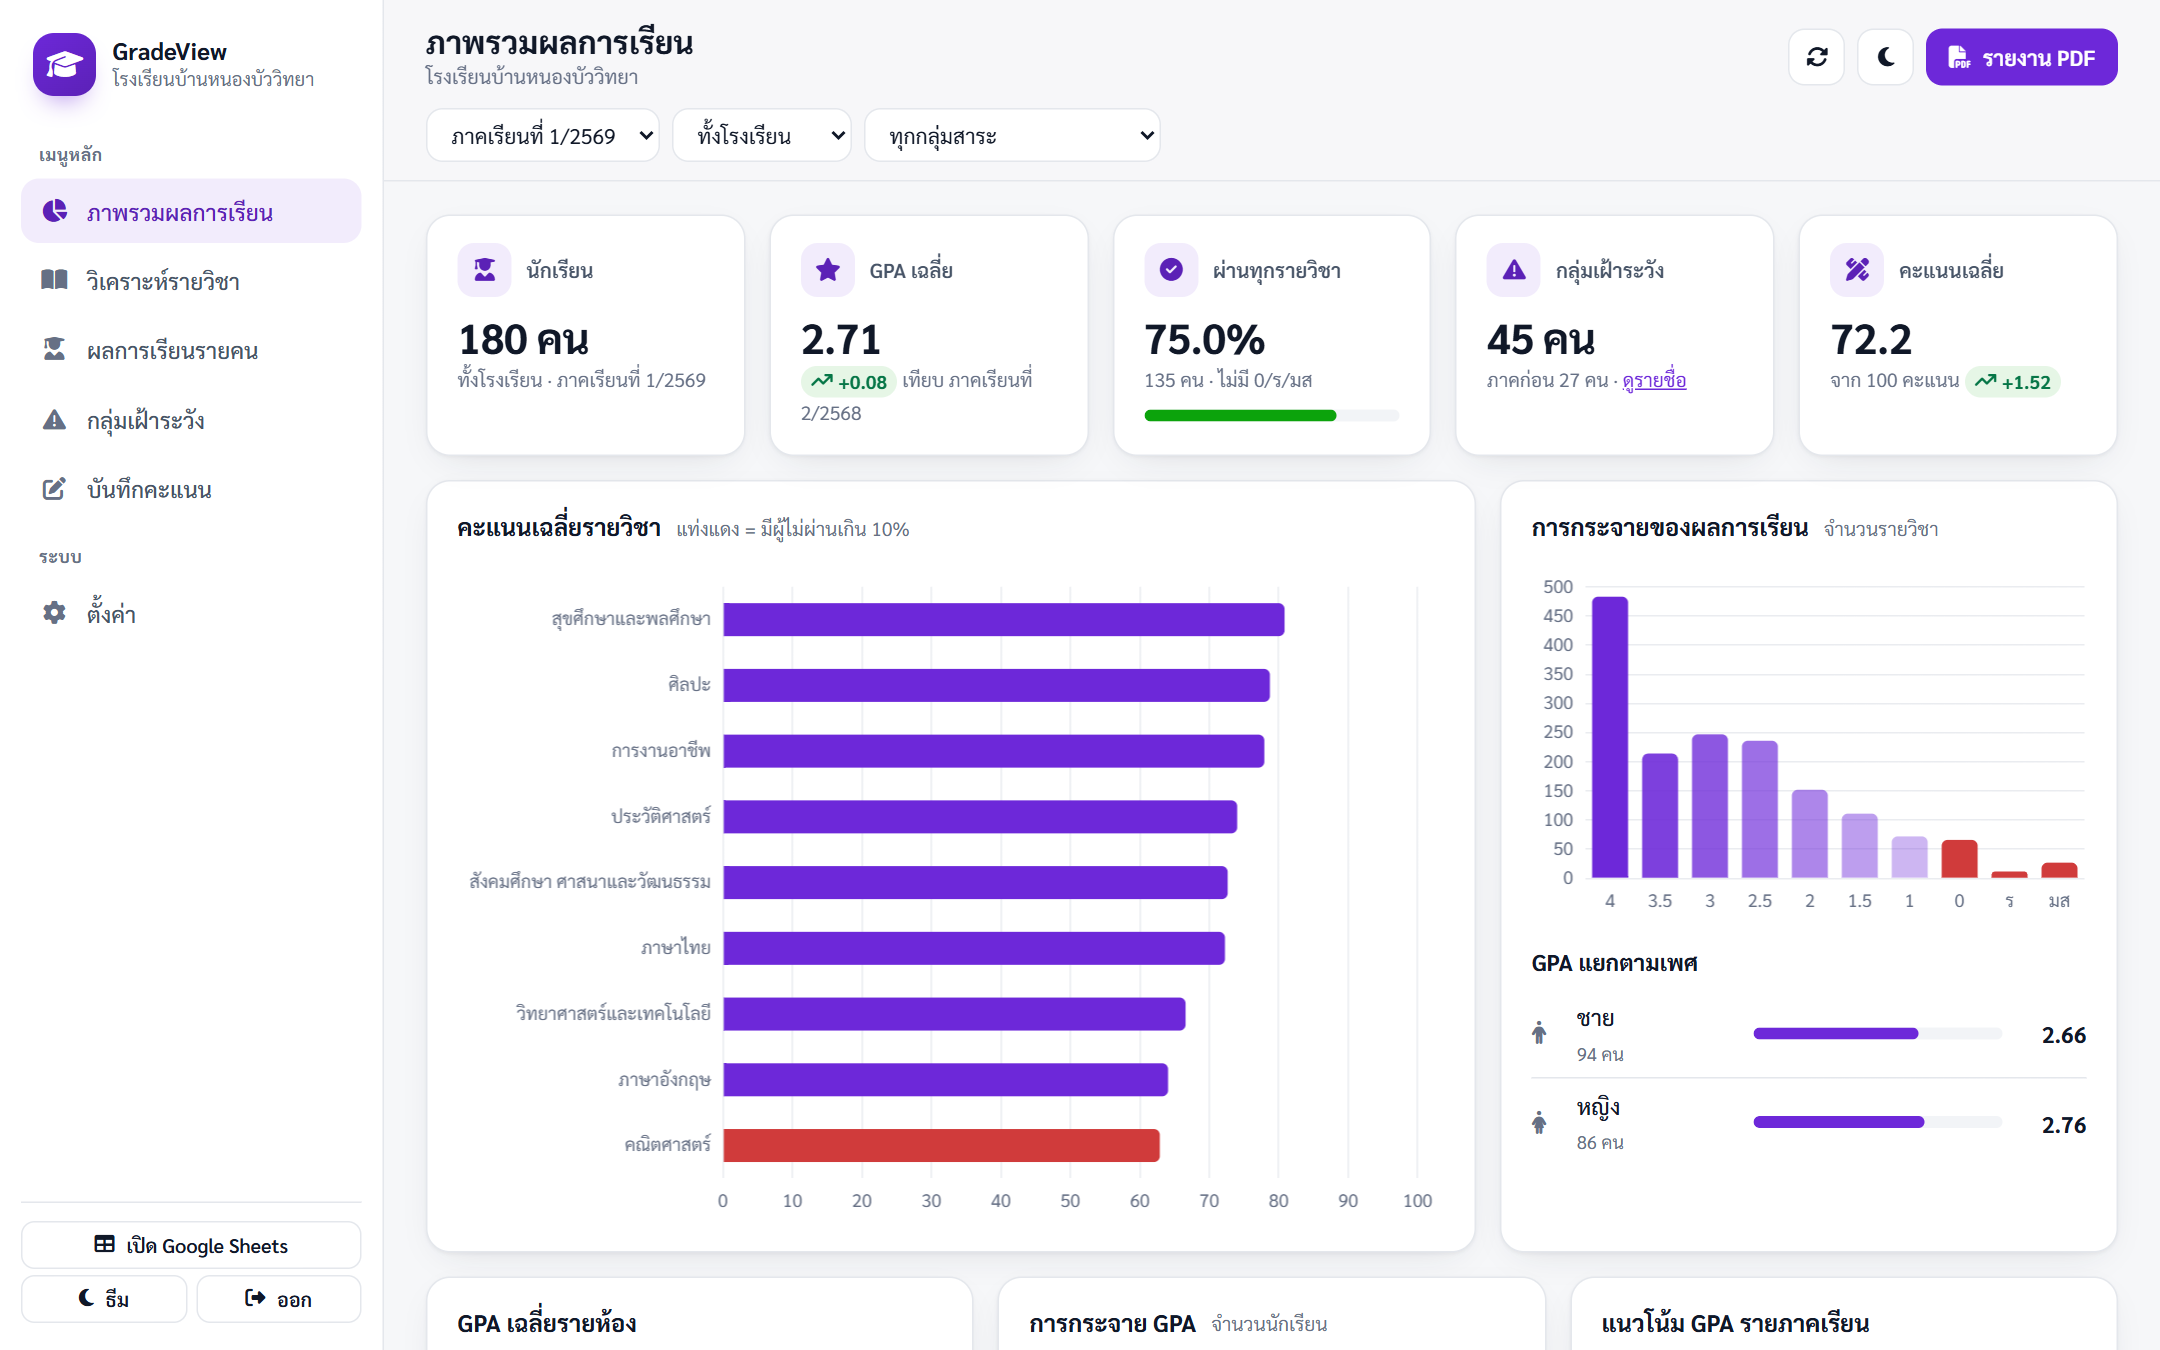Viewport: 2160px width, 1350px height.
Task: Click the open book icon for subject analysis
Action: pos(54,280)
